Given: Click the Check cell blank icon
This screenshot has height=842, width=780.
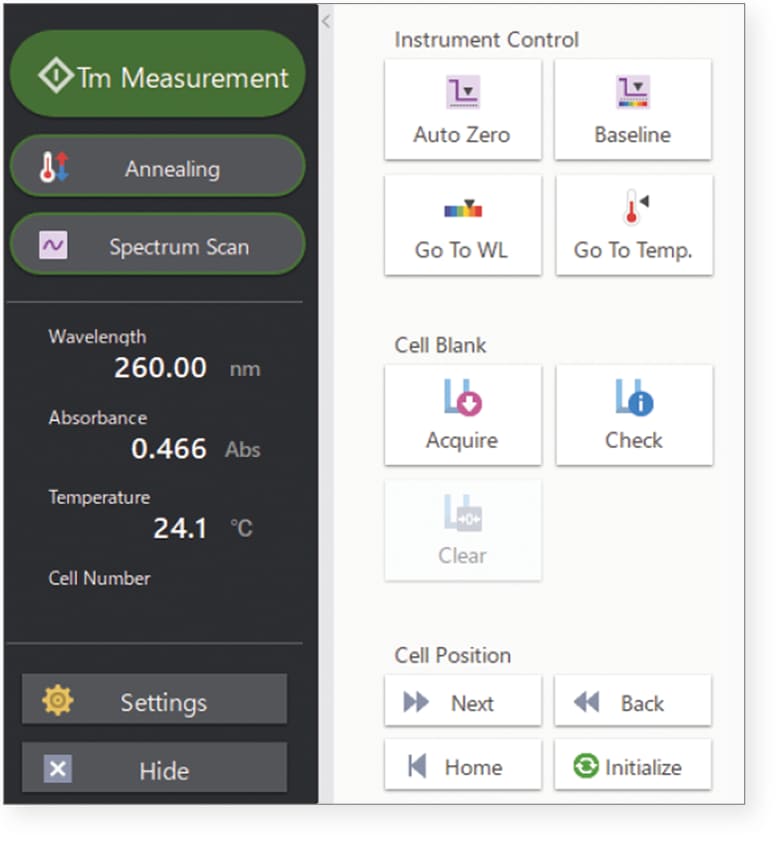Looking at the screenshot, I should coord(634,397).
